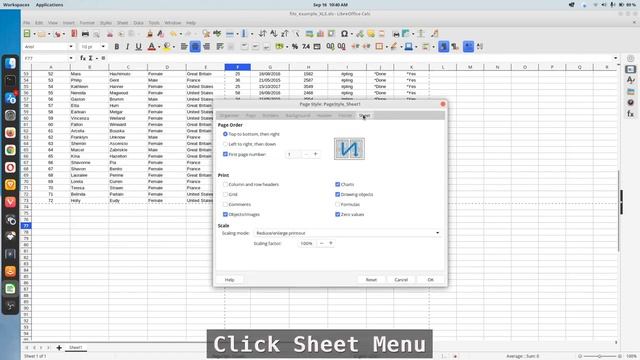Expand the background color dropdown arrow
The image size is (640, 360).
click(x=174, y=47)
